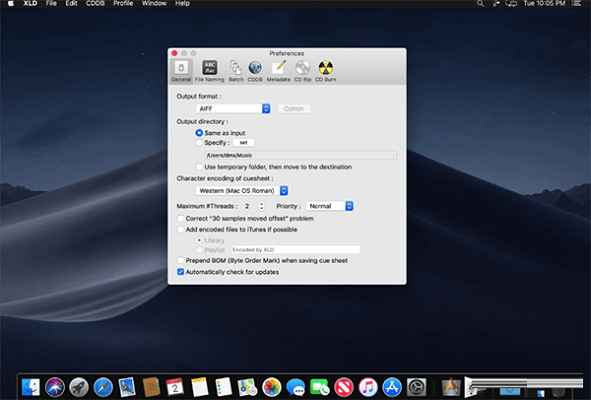Click the Maximum #Threads stepper arrows
This screenshot has width=591, height=400.
tap(261, 206)
